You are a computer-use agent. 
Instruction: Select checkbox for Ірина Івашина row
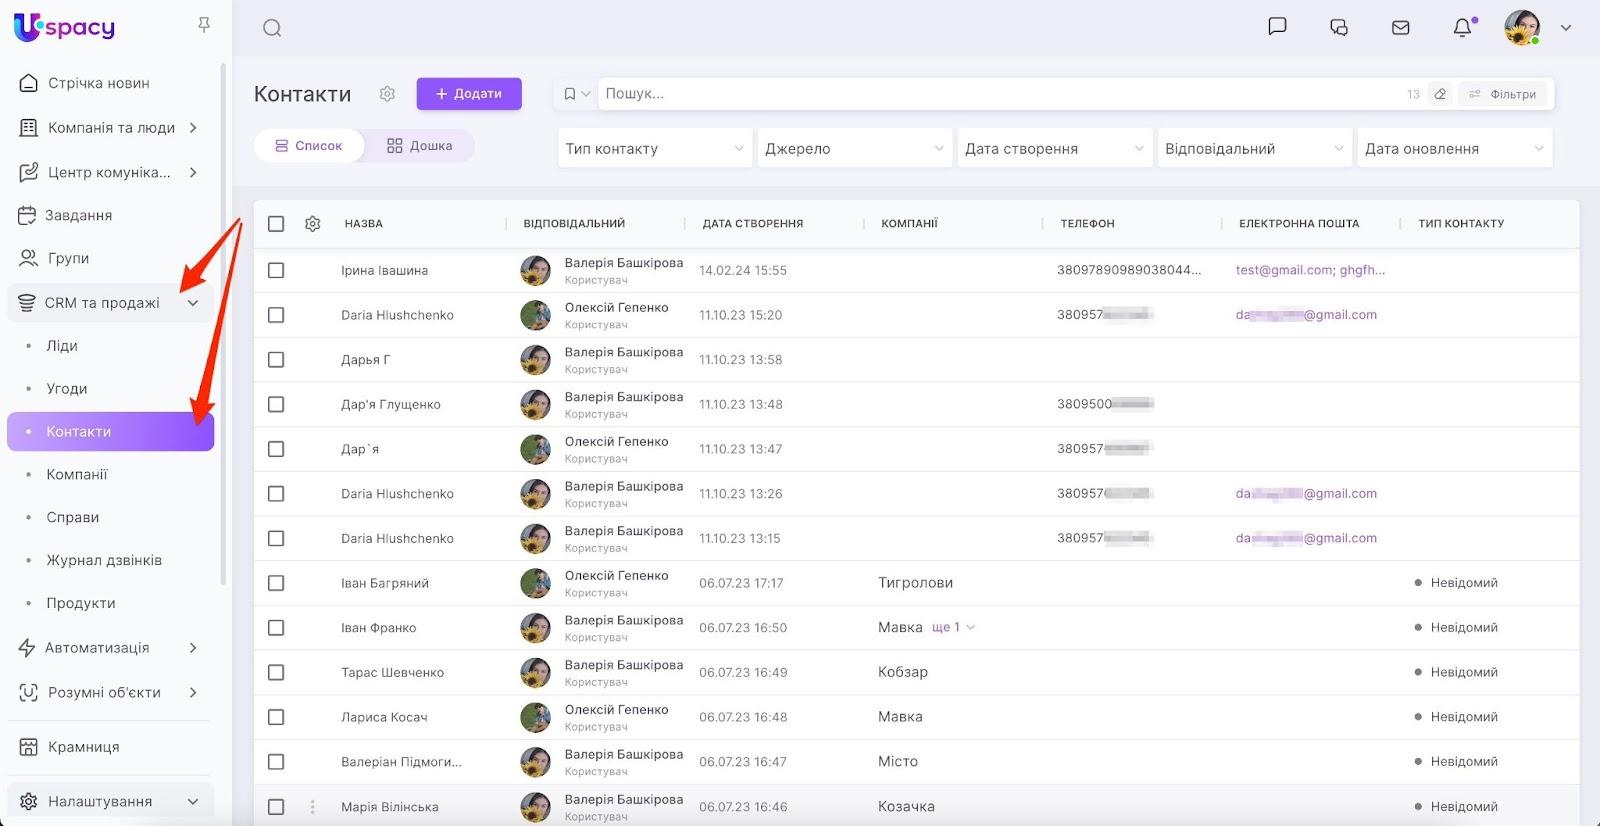276,271
